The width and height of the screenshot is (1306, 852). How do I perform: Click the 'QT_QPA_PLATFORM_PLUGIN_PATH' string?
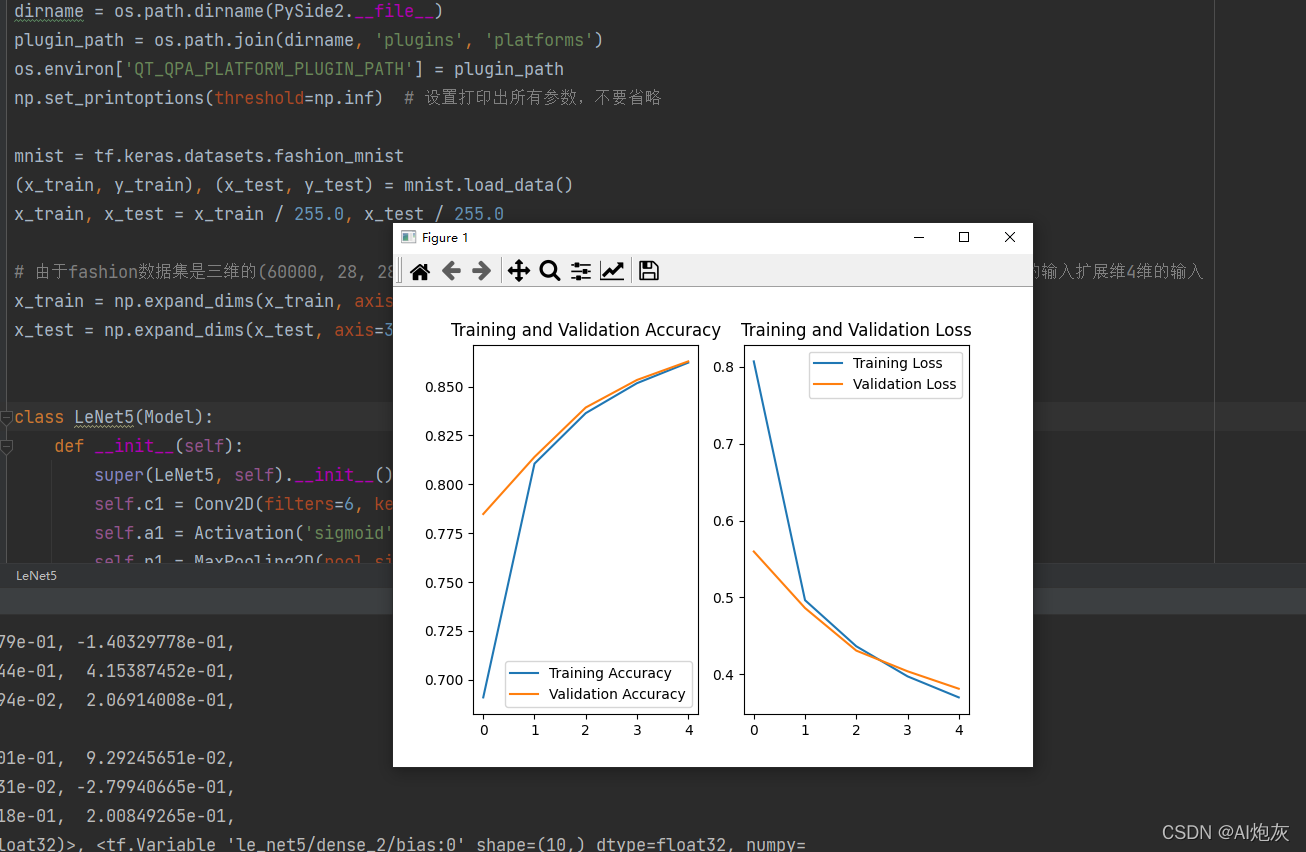click(x=268, y=69)
